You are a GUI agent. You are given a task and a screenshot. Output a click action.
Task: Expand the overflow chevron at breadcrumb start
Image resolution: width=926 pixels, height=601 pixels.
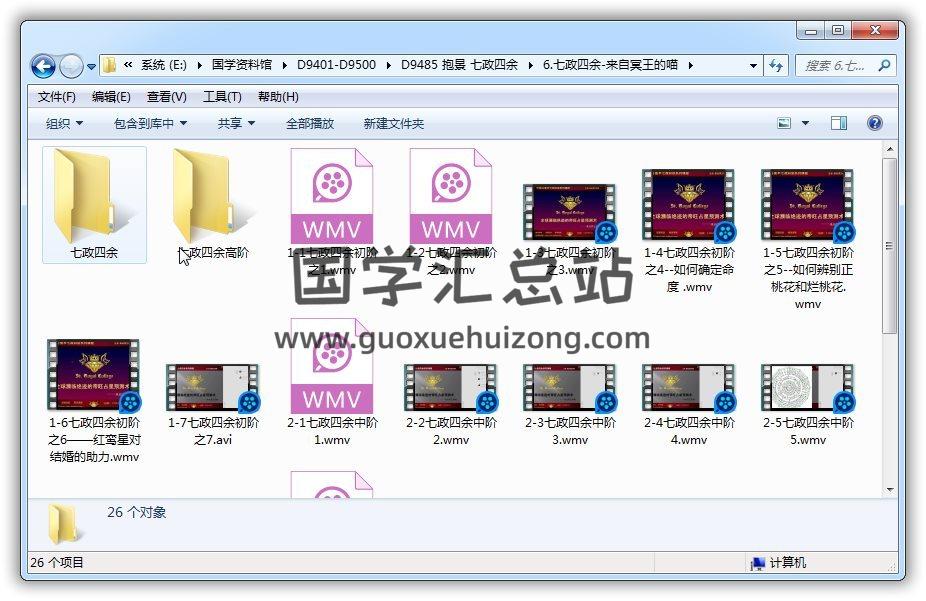click(128, 65)
